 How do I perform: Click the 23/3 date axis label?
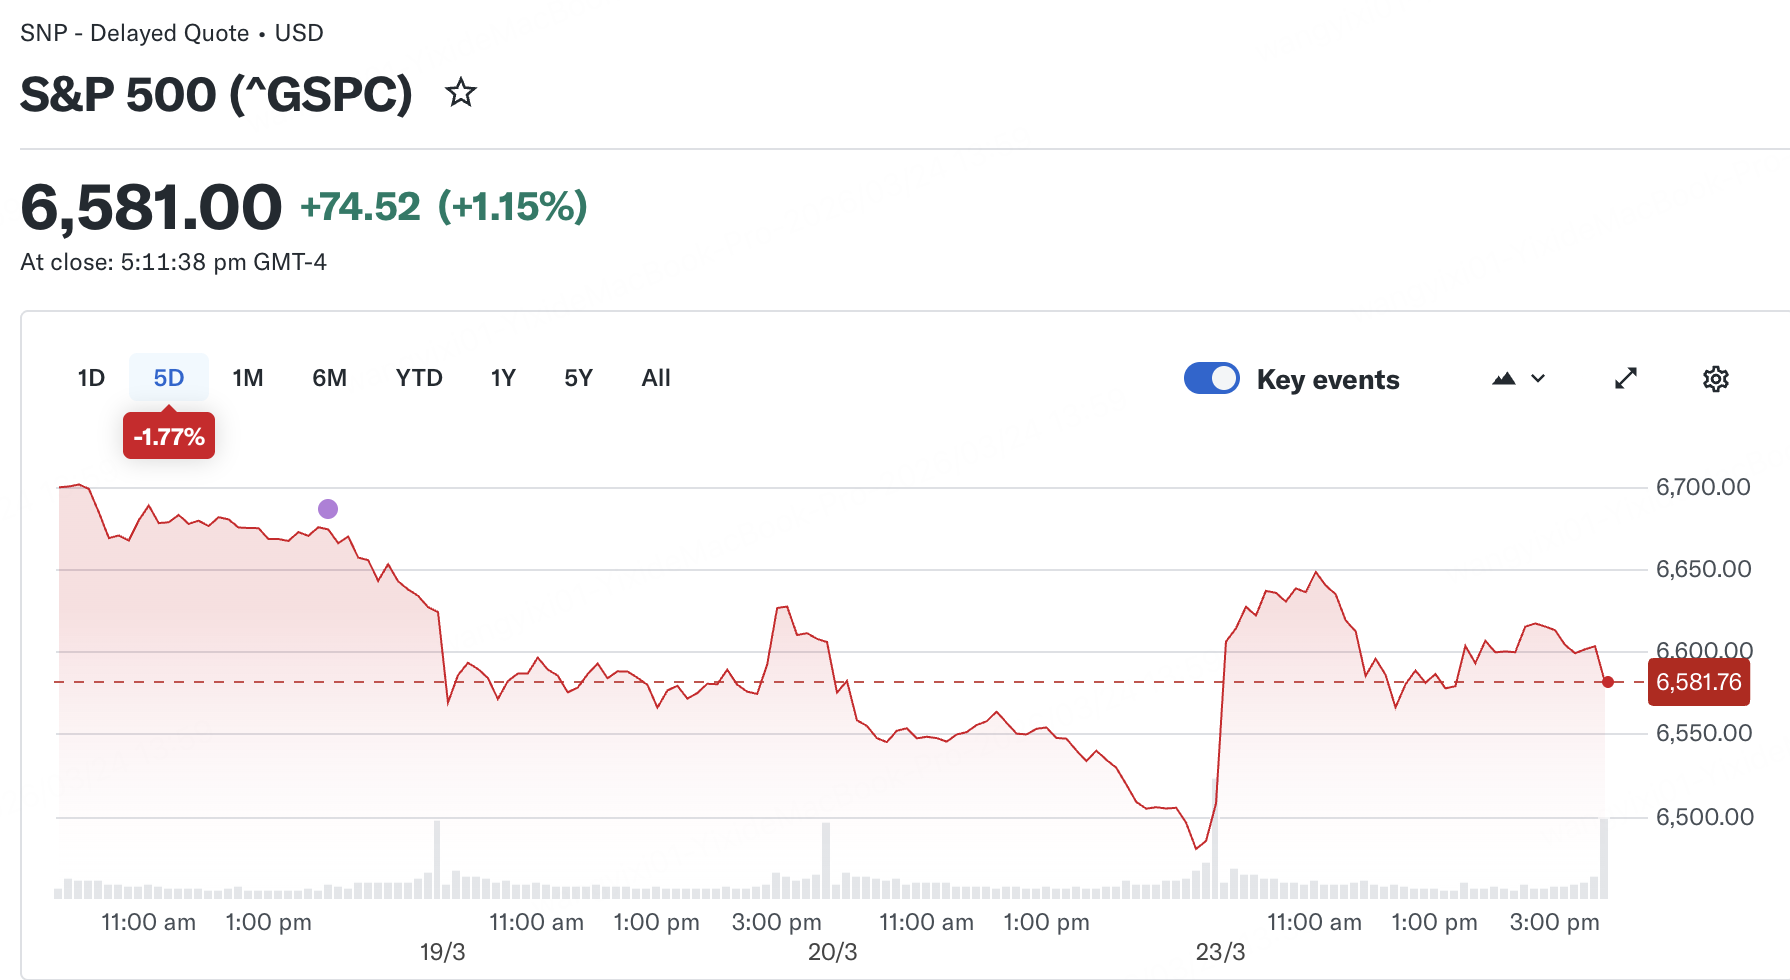[x=1220, y=952]
